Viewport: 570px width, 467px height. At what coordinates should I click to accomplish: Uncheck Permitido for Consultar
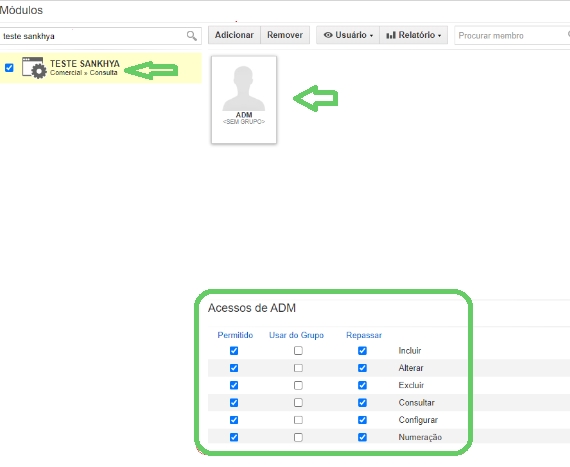point(234,403)
